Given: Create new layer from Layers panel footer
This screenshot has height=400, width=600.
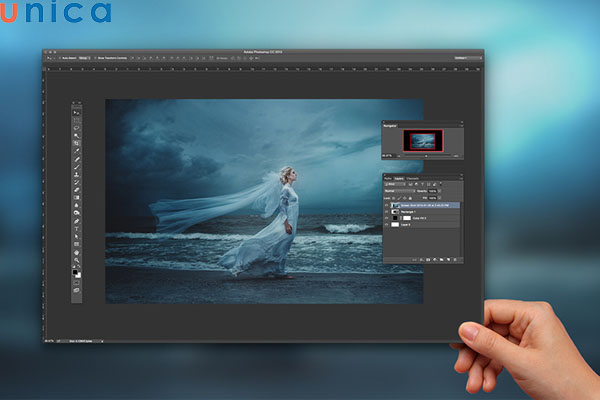Looking at the screenshot, I should (448, 260).
